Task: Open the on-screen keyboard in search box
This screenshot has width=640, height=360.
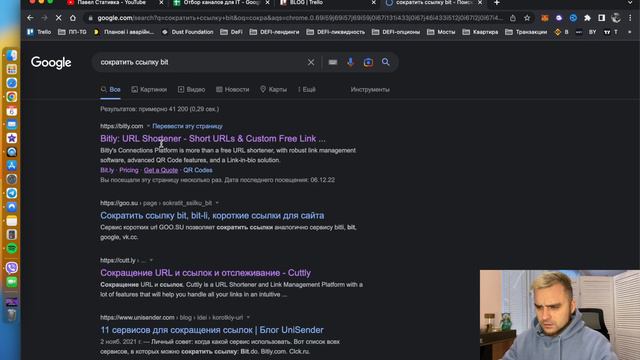Action: click(x=333, y=62)
